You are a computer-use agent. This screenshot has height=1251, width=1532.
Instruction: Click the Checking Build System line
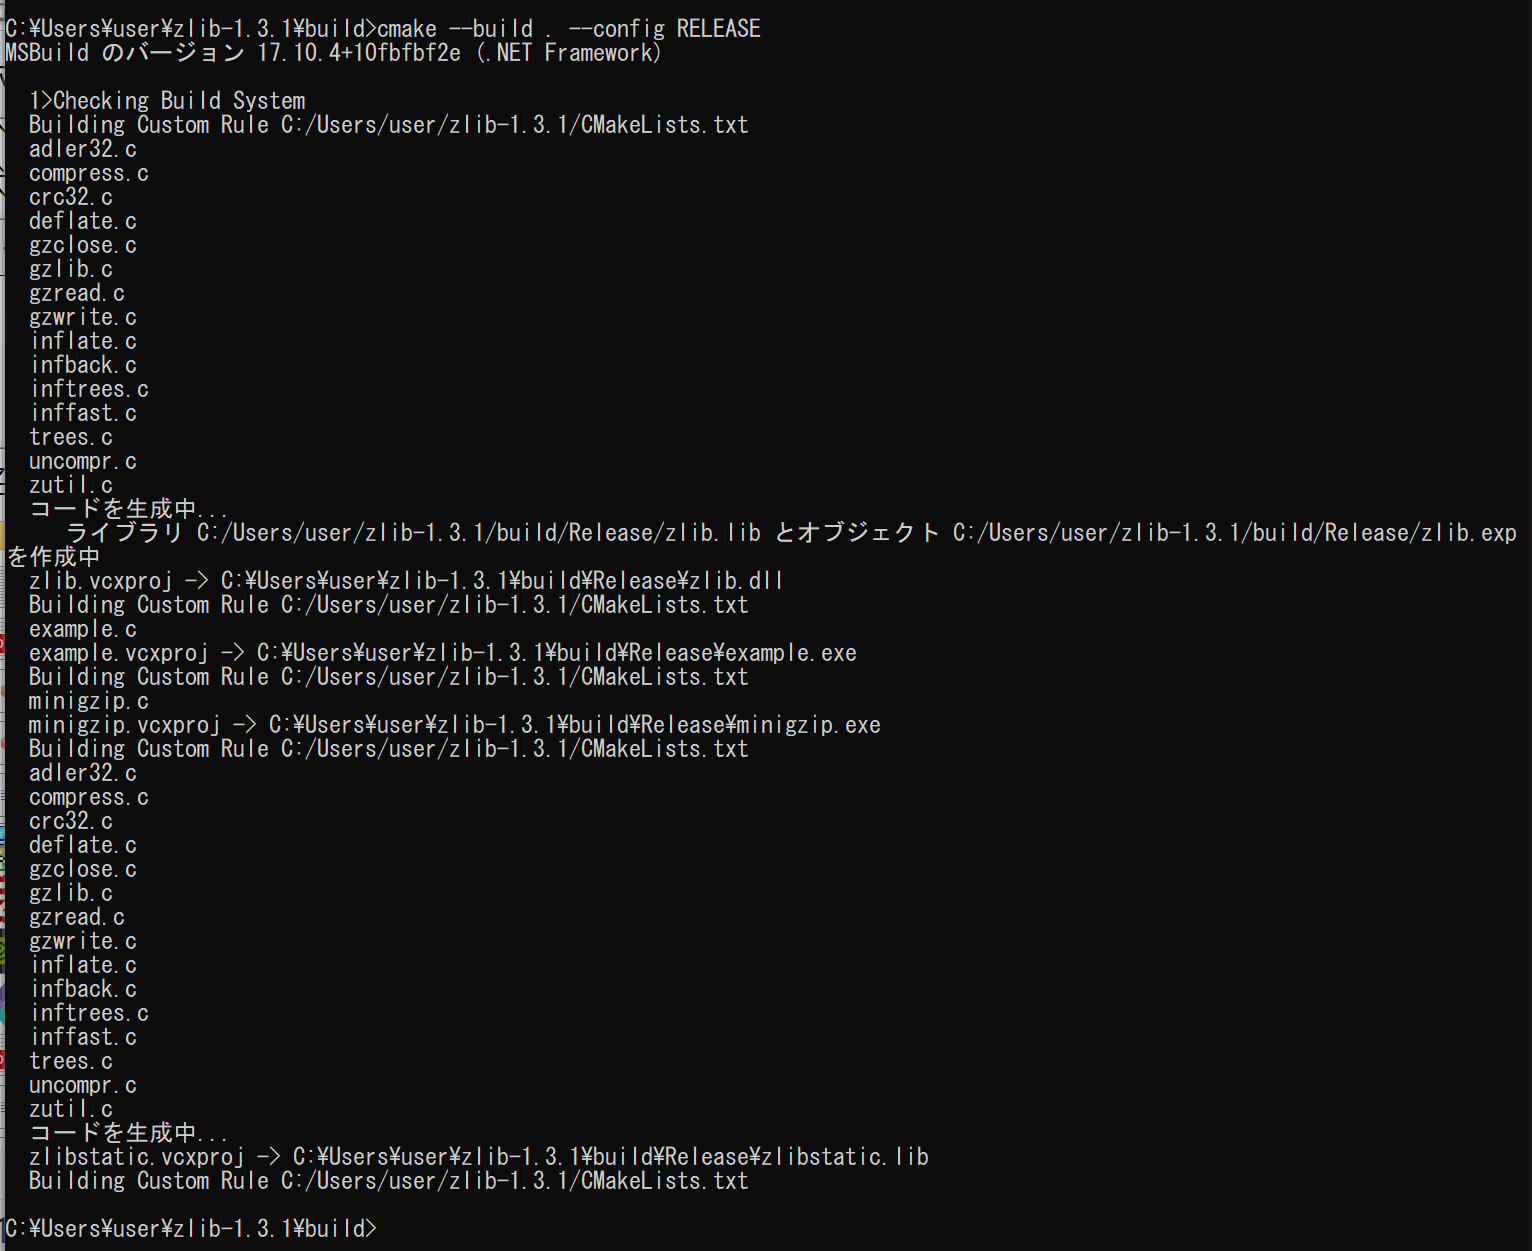tap(167, 101)
